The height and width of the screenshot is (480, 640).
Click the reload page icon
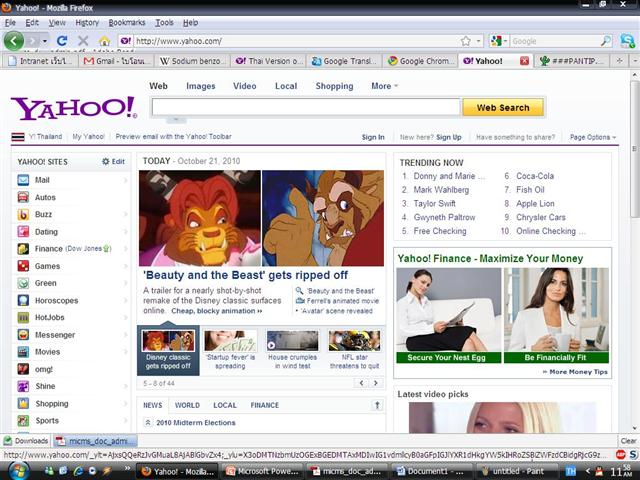(x=62, y=41)
